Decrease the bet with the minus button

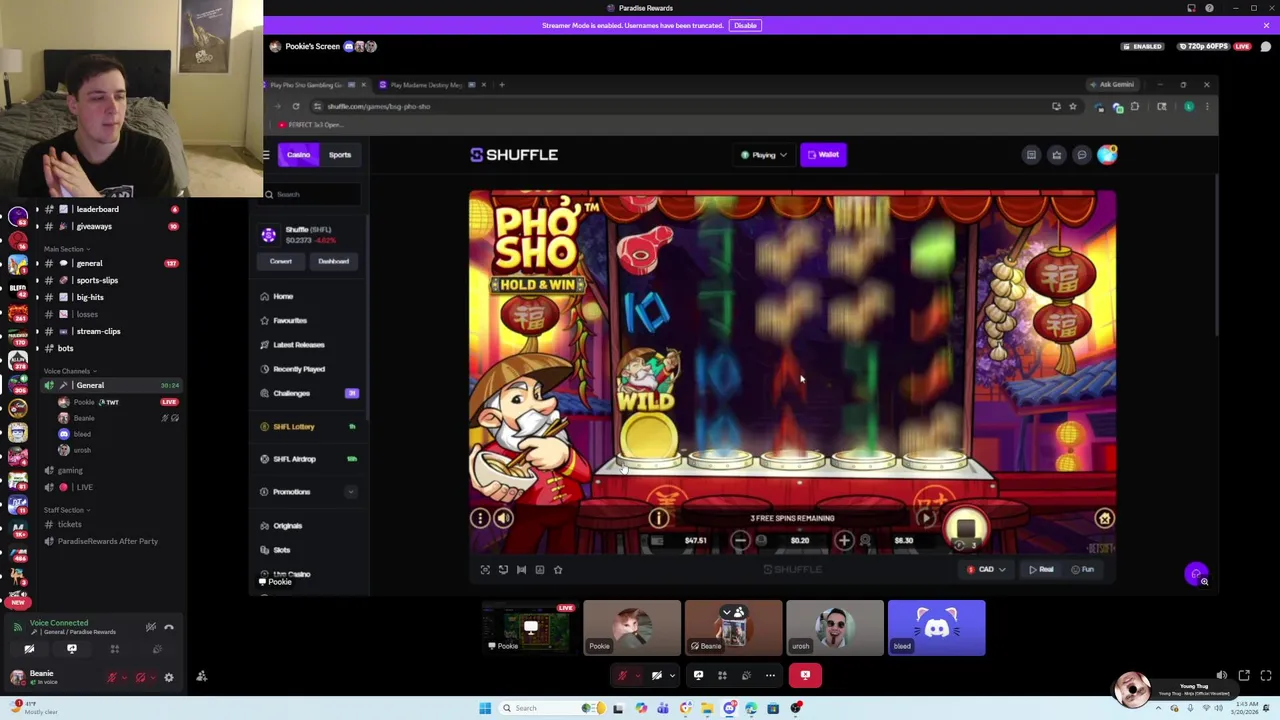coord(740,541)
